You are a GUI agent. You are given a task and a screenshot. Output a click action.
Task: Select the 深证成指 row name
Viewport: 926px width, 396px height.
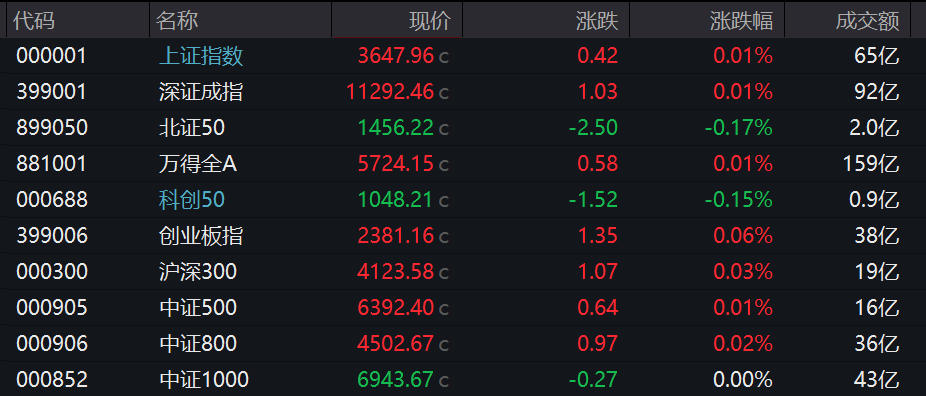(201, 92)
